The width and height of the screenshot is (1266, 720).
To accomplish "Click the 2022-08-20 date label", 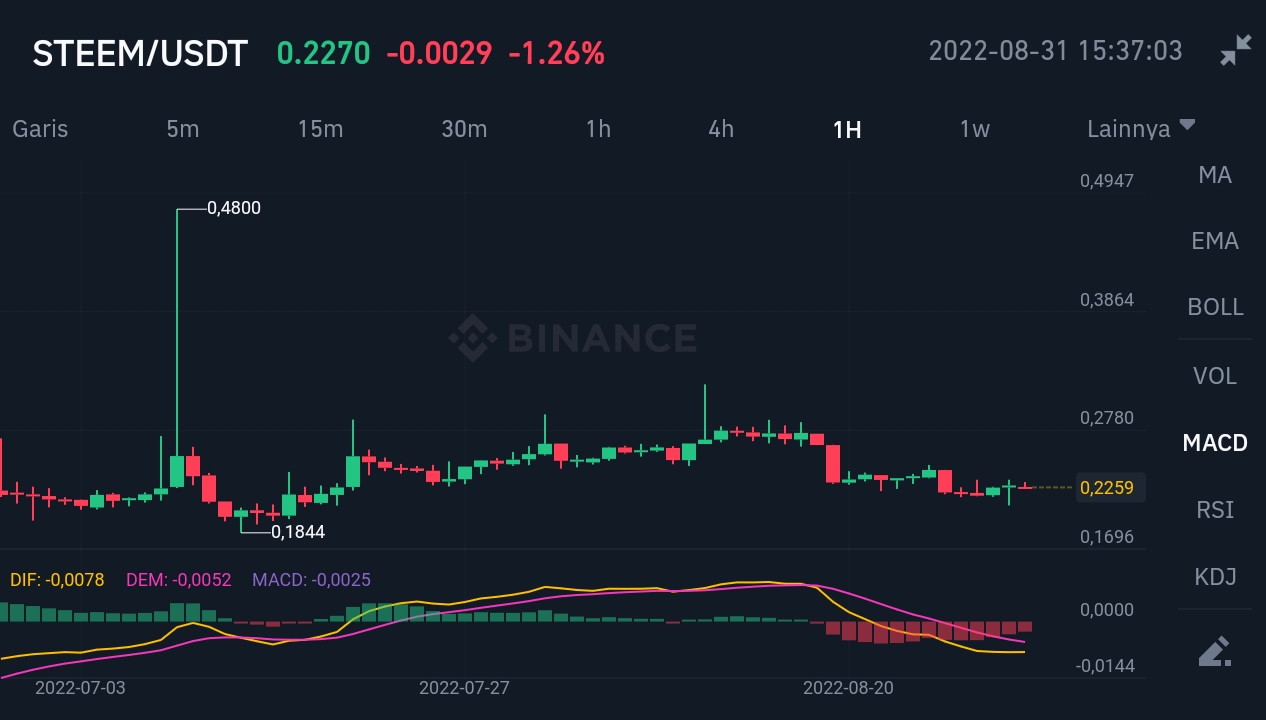I will [x=848, y=688].
